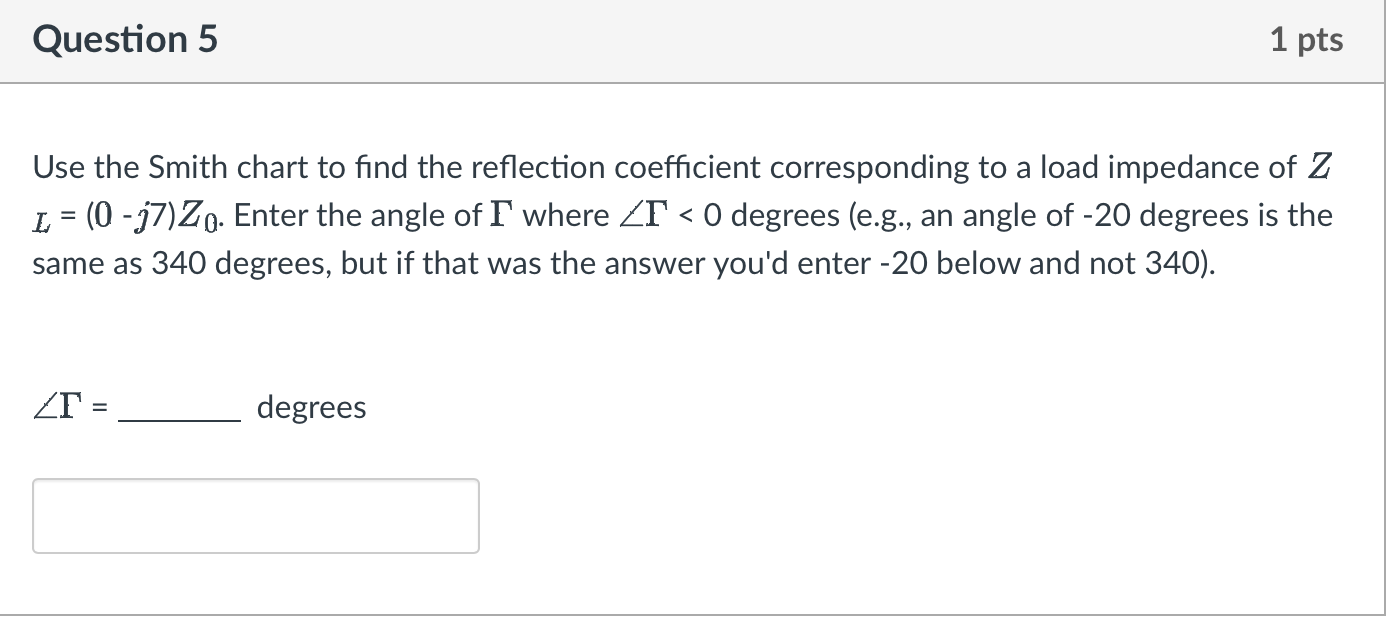
Task: Click the degrees label text
Action: 311,407
